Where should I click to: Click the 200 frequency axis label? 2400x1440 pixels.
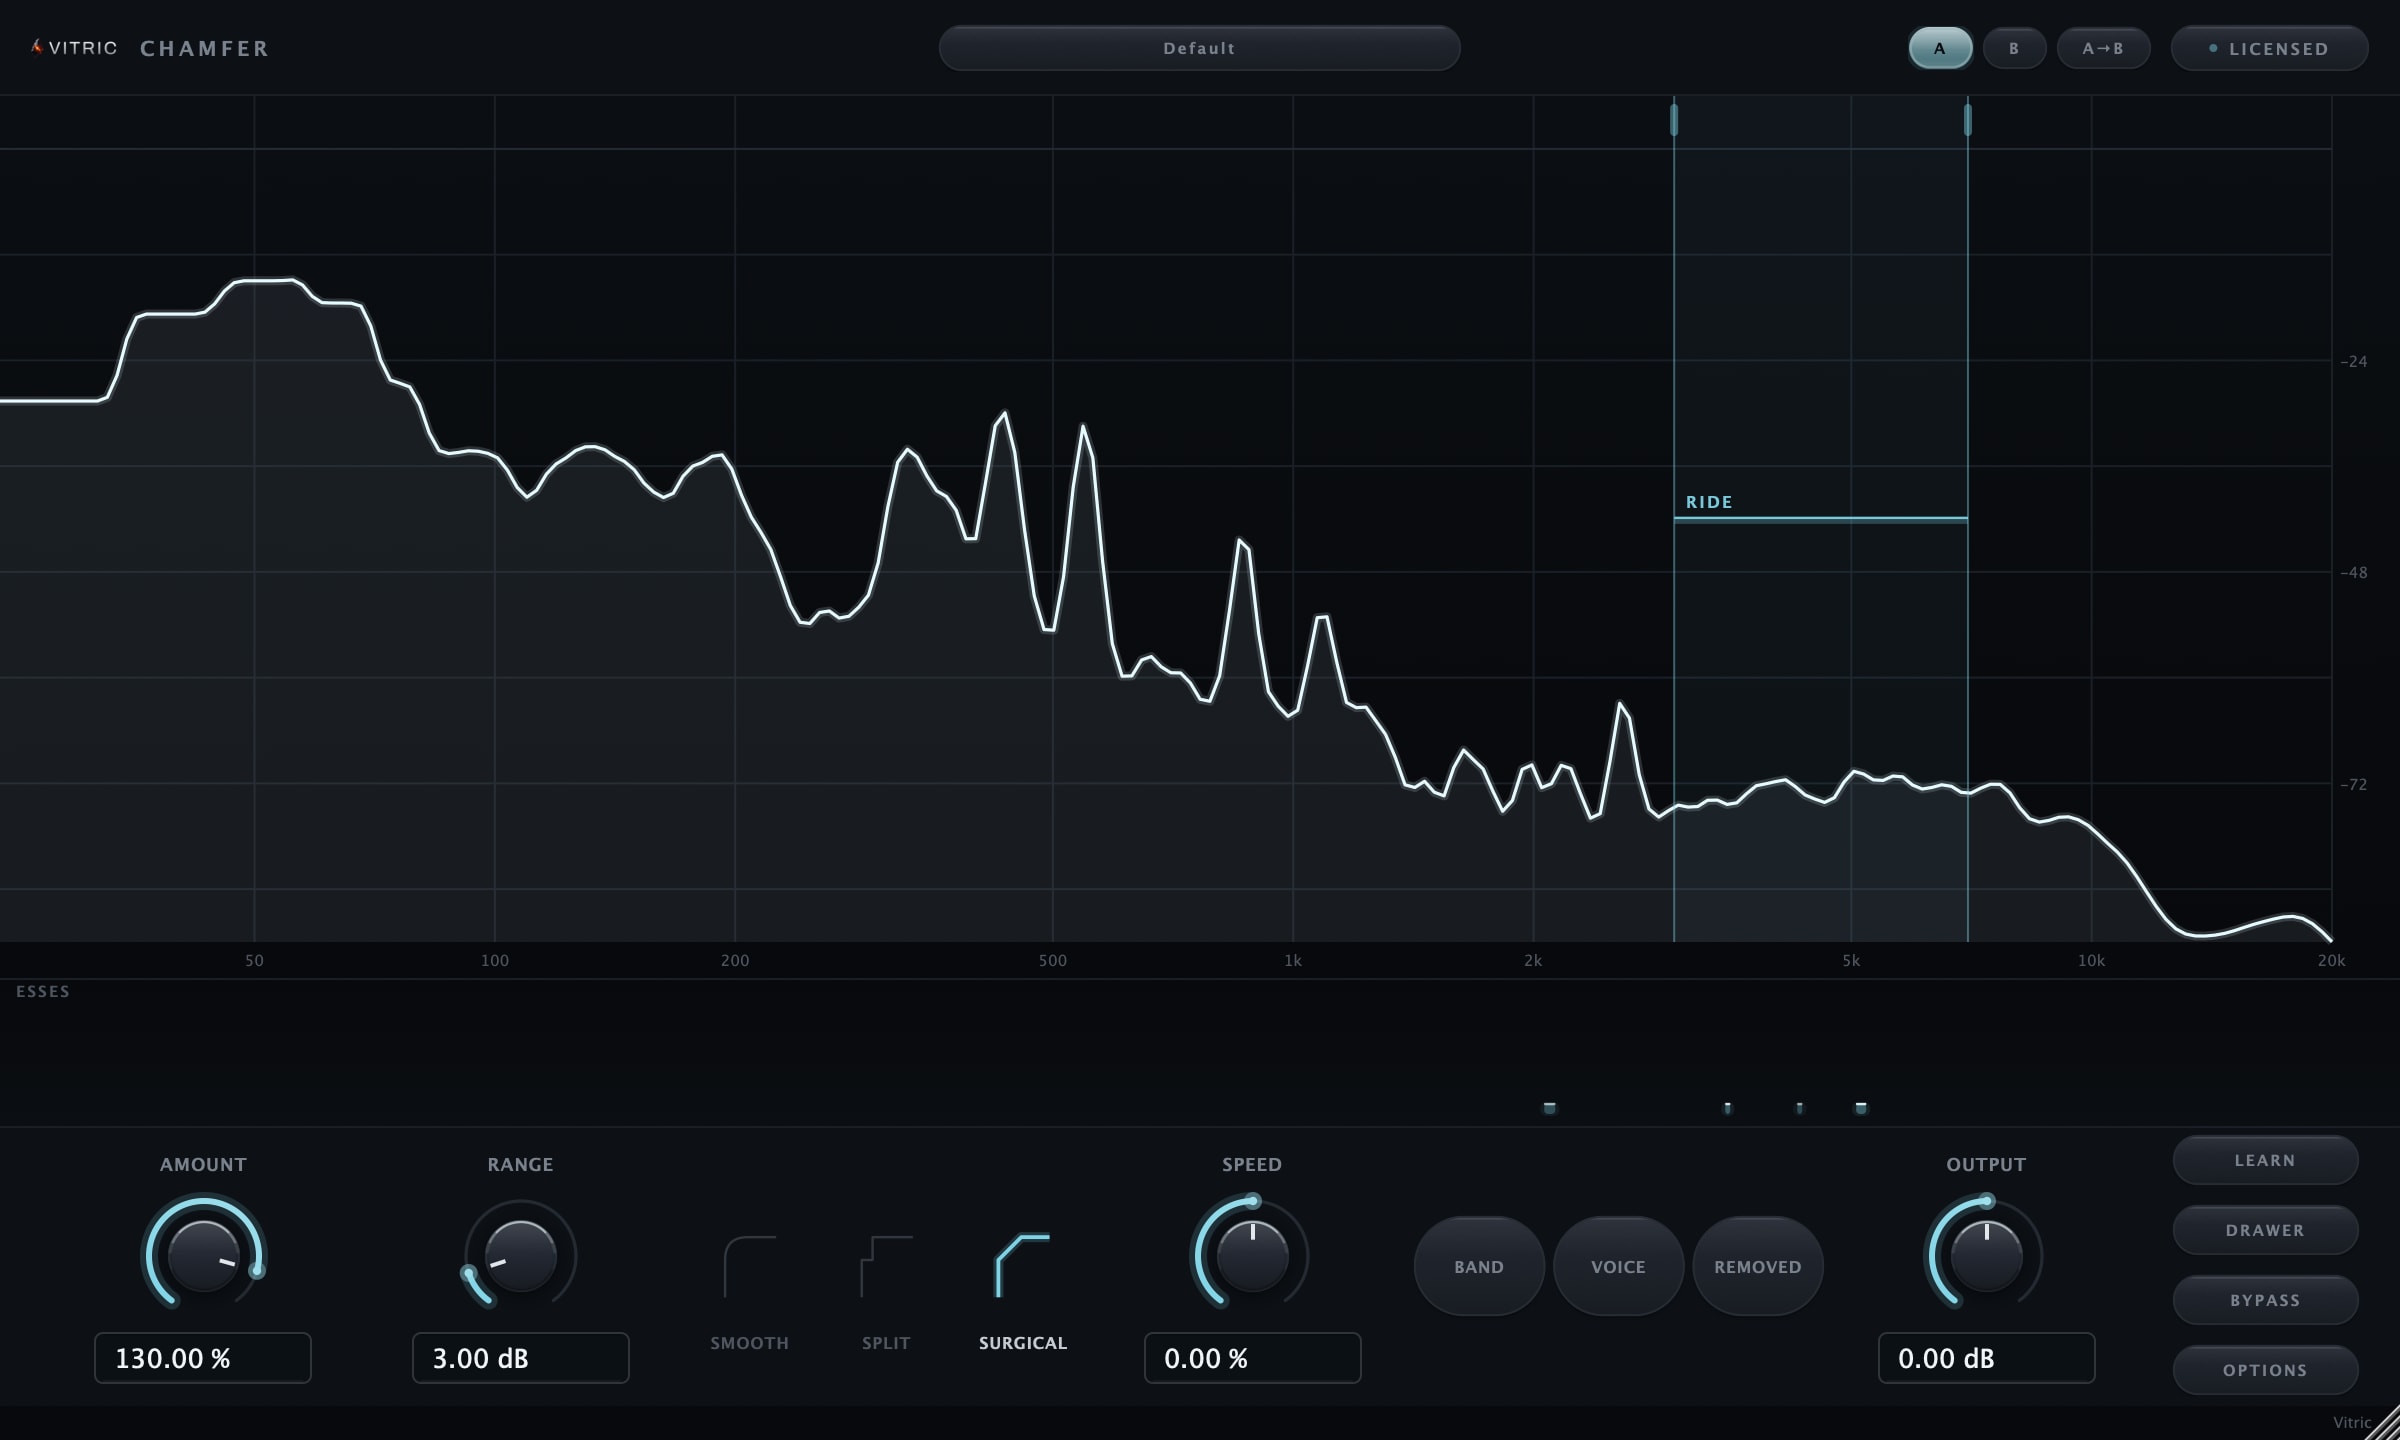click(735, 960)
